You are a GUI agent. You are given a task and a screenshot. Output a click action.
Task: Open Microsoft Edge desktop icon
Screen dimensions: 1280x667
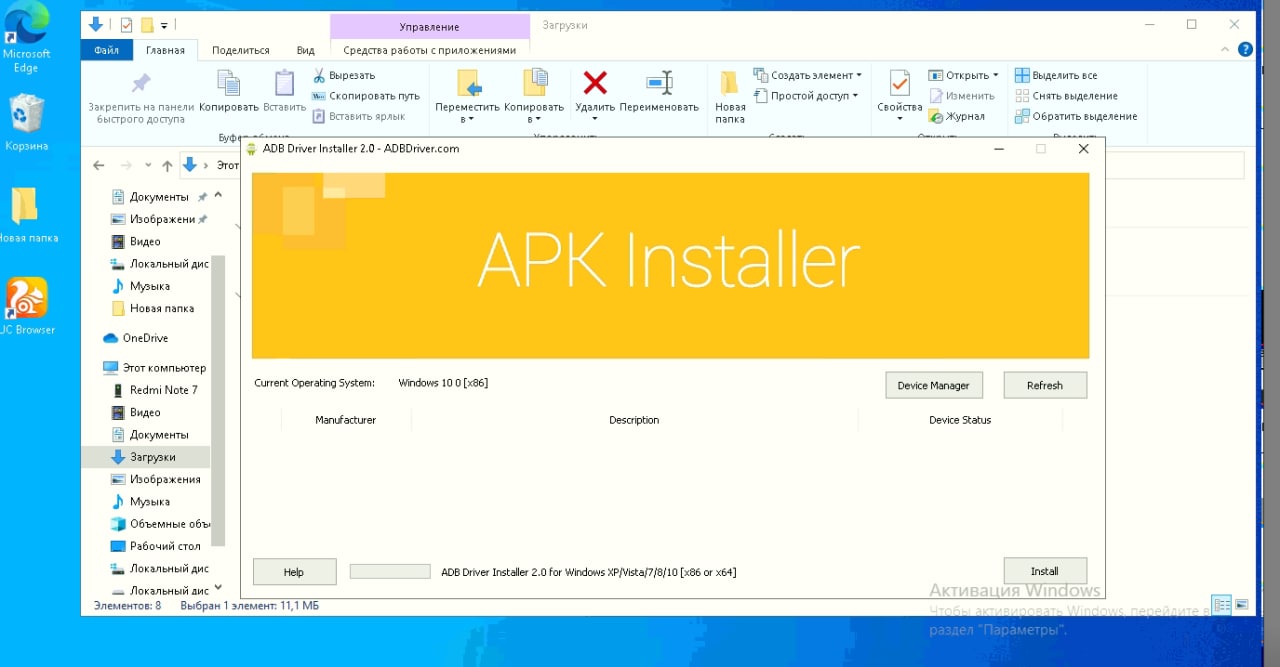26,39
